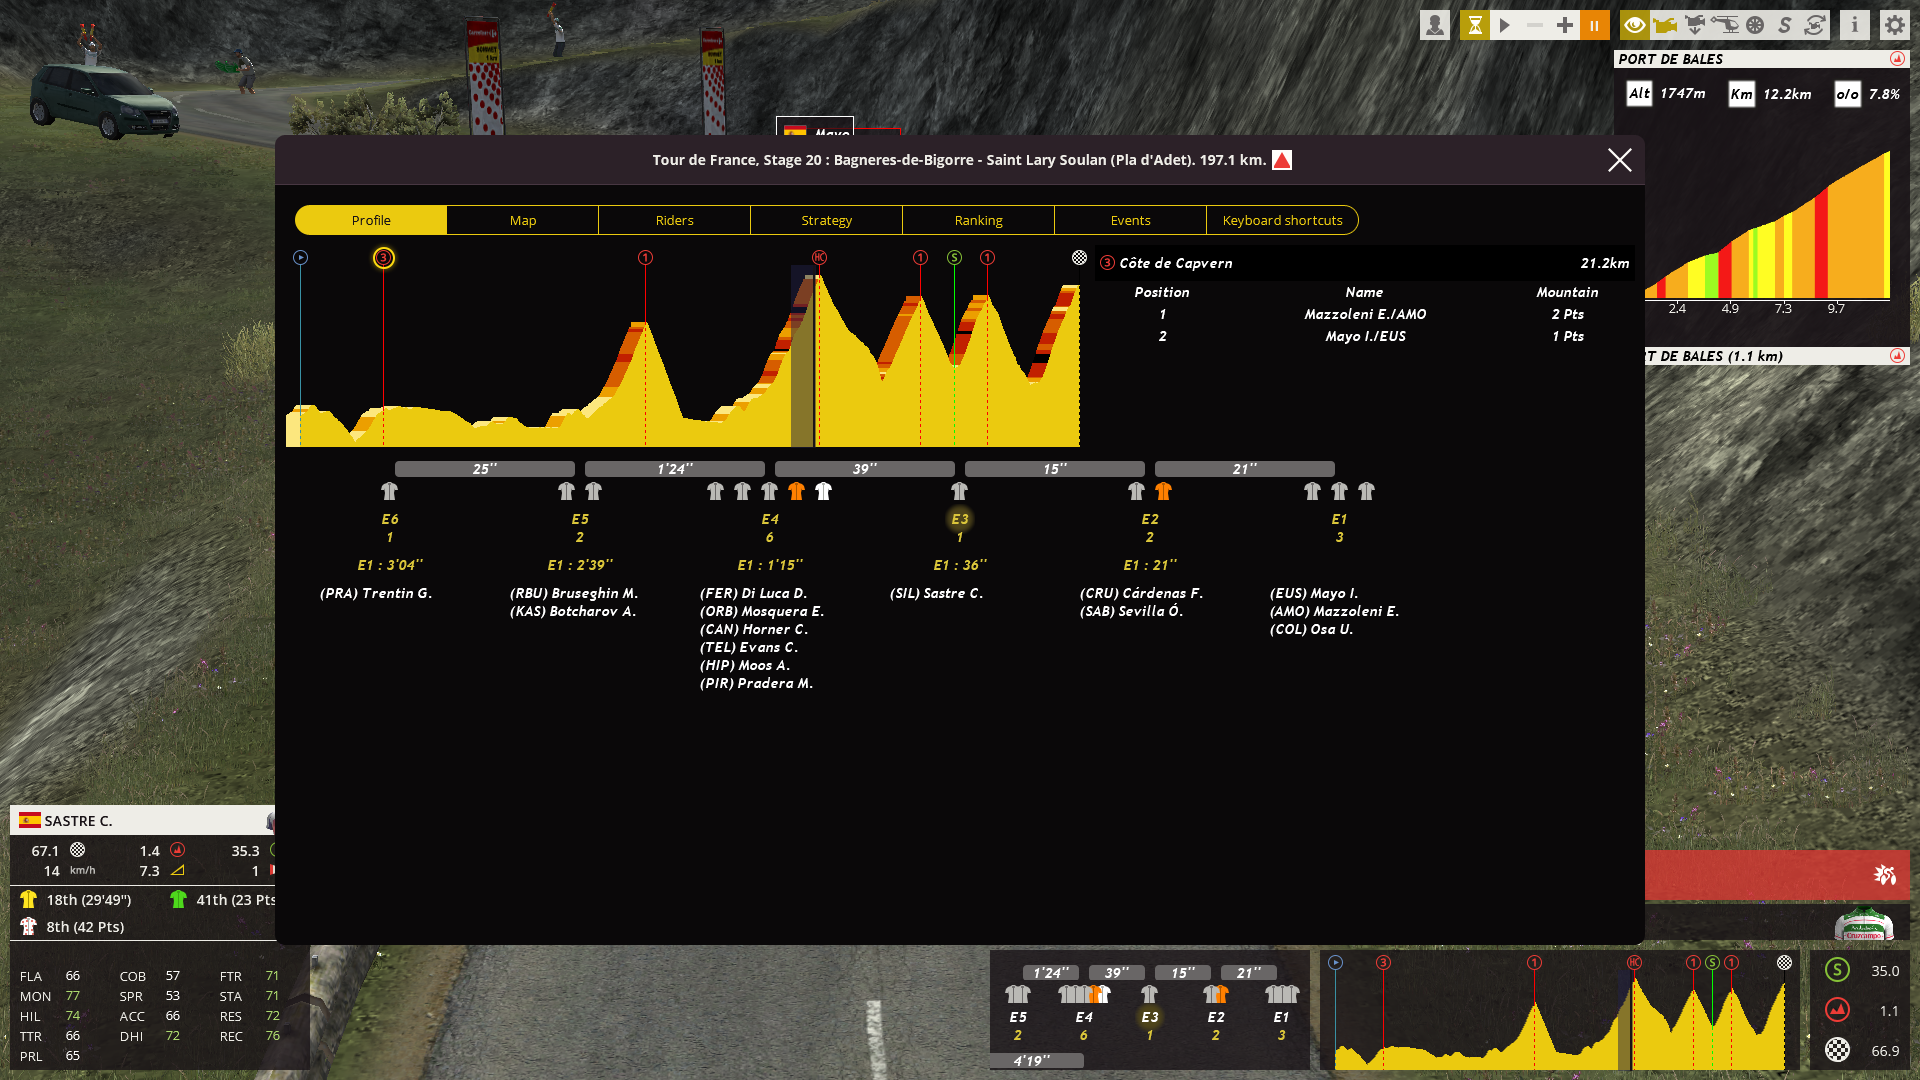1920x1080 pixels.
Task: Select the wheel camera icon
Action: (x=1755, y=25)
